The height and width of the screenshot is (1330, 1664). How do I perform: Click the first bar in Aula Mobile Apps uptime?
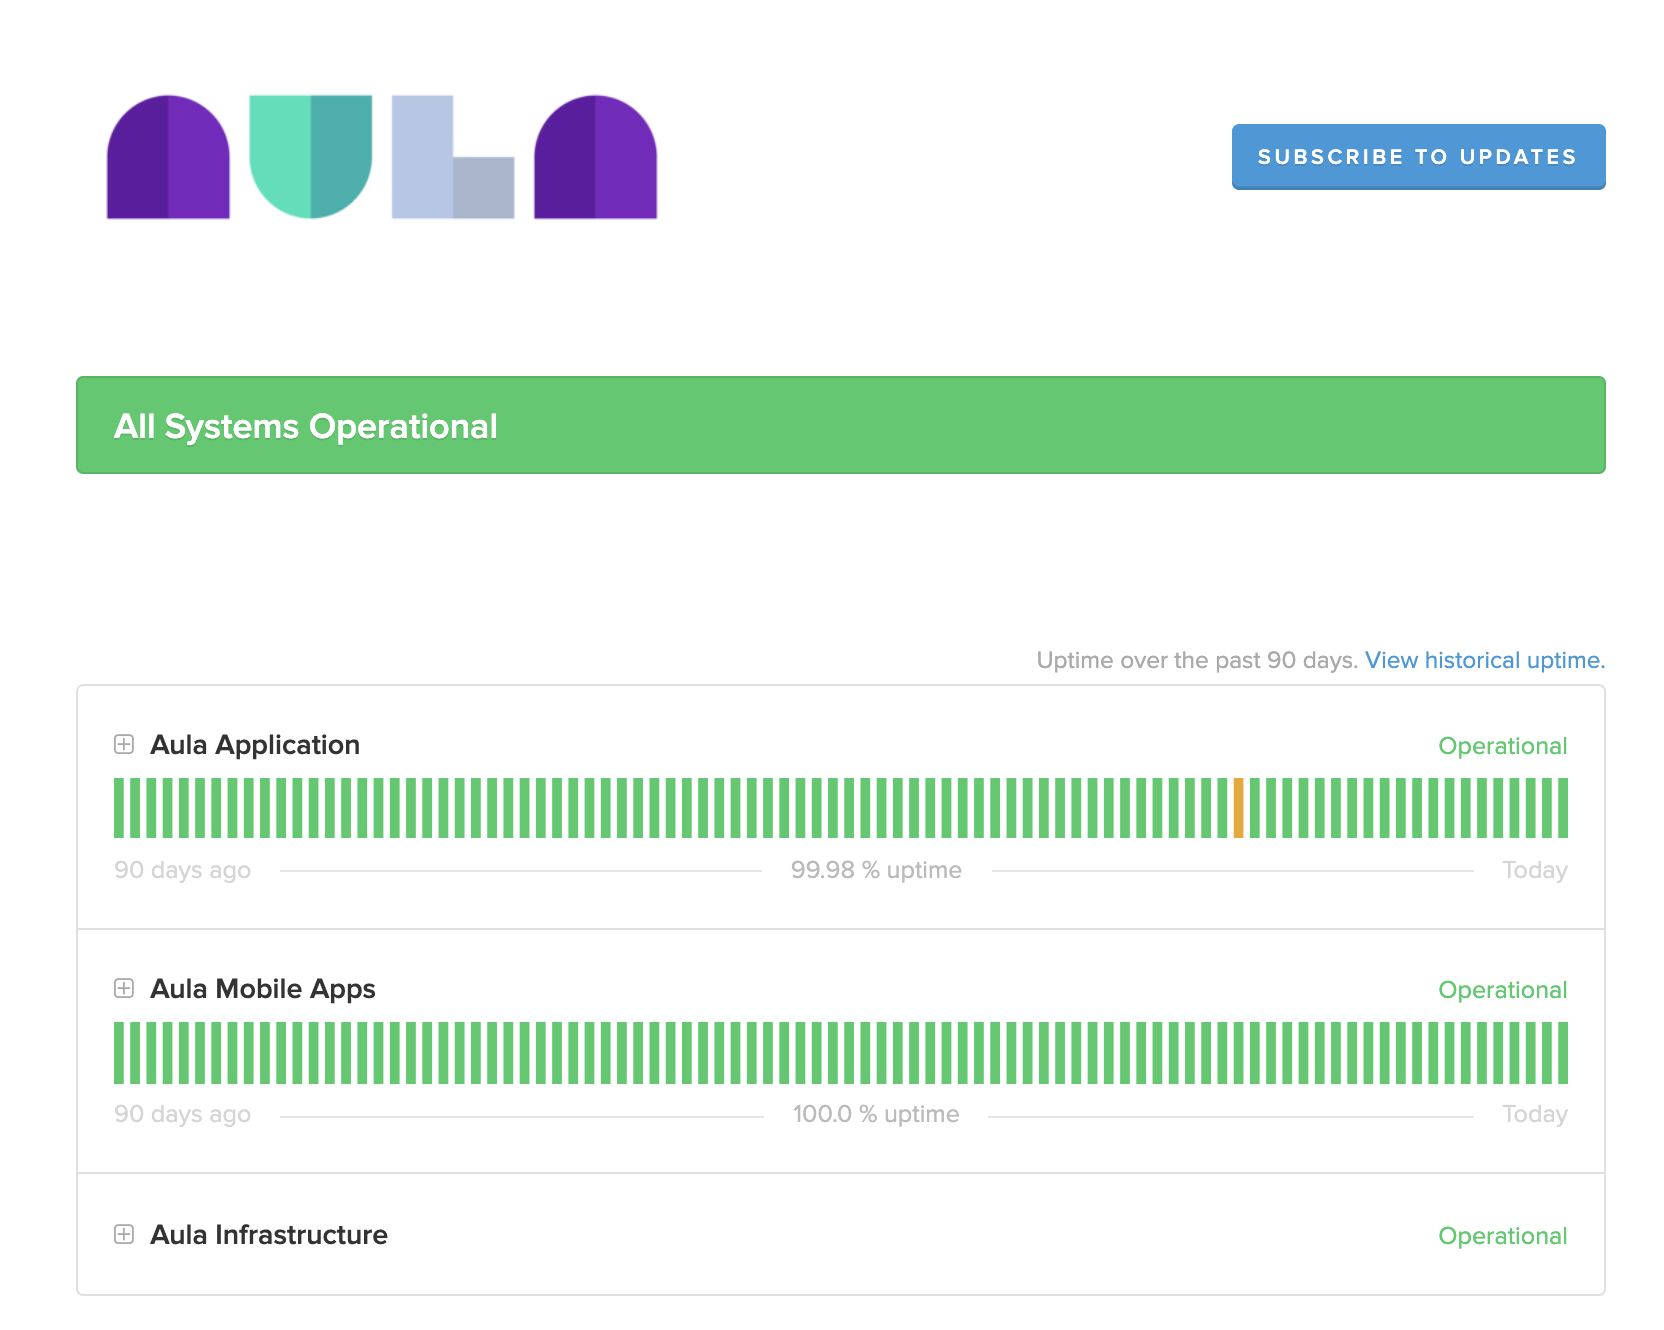(x=119, y=1053)
